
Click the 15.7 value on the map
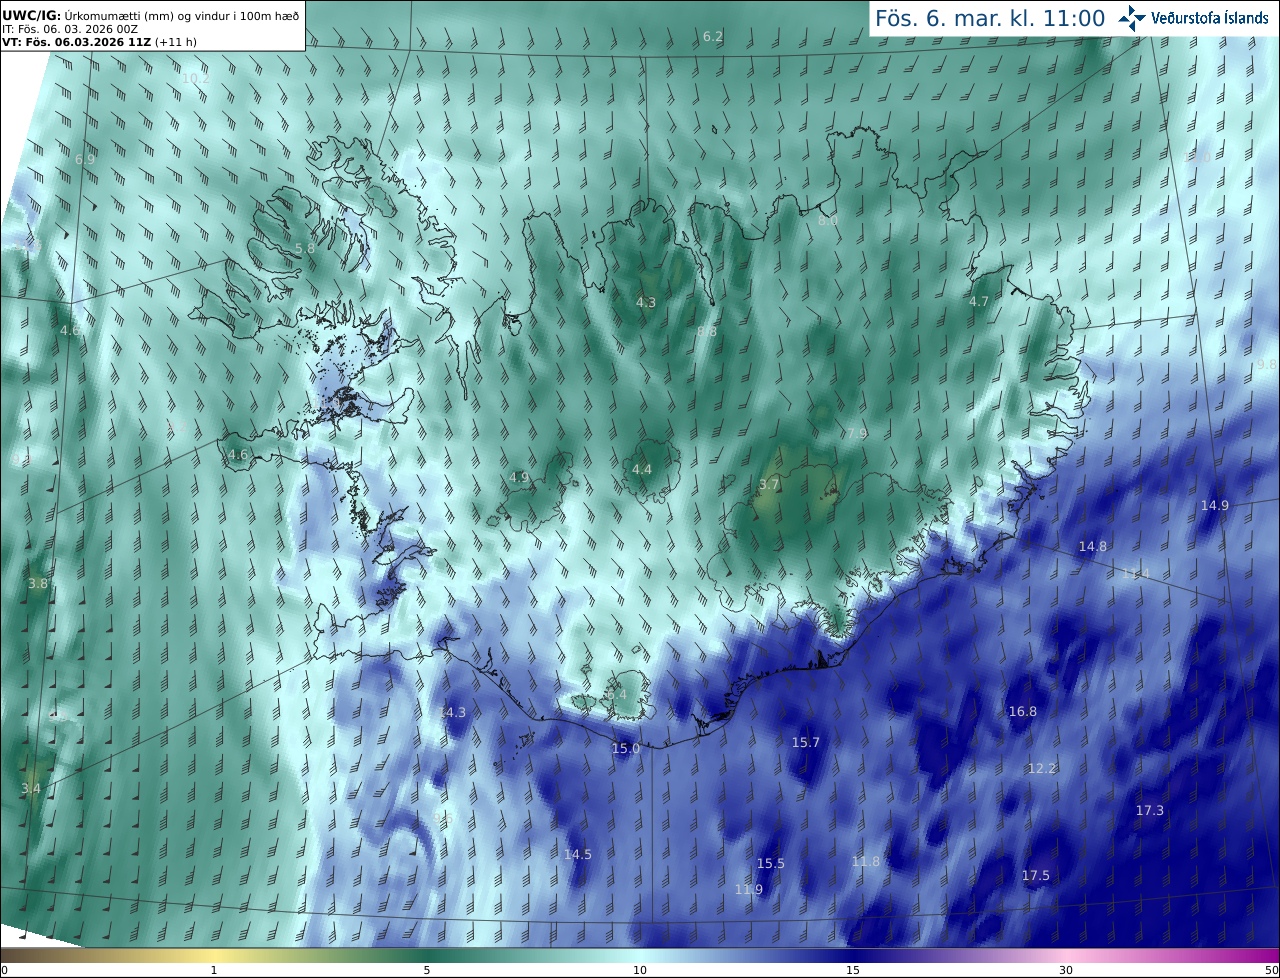[806, 742]
